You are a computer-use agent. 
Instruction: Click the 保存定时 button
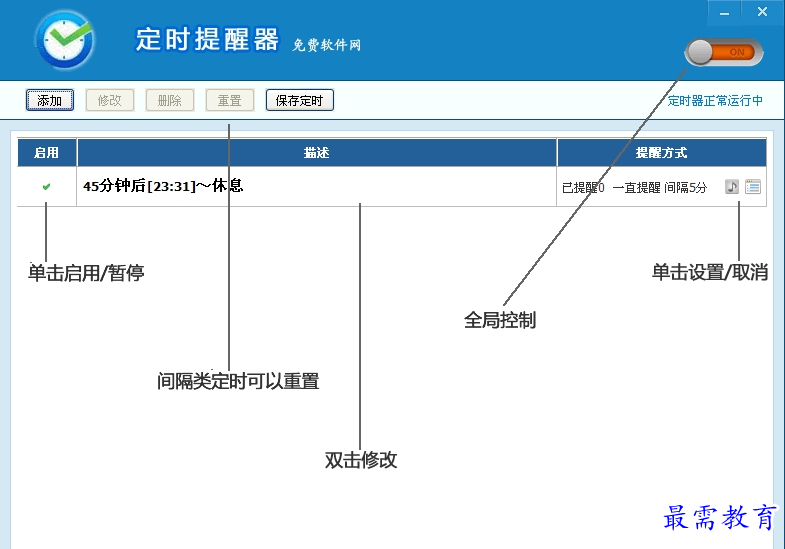[299, 100]
